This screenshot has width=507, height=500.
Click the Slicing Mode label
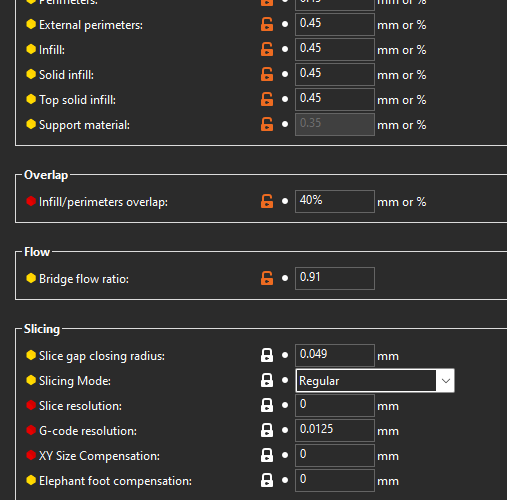[75, 381]
